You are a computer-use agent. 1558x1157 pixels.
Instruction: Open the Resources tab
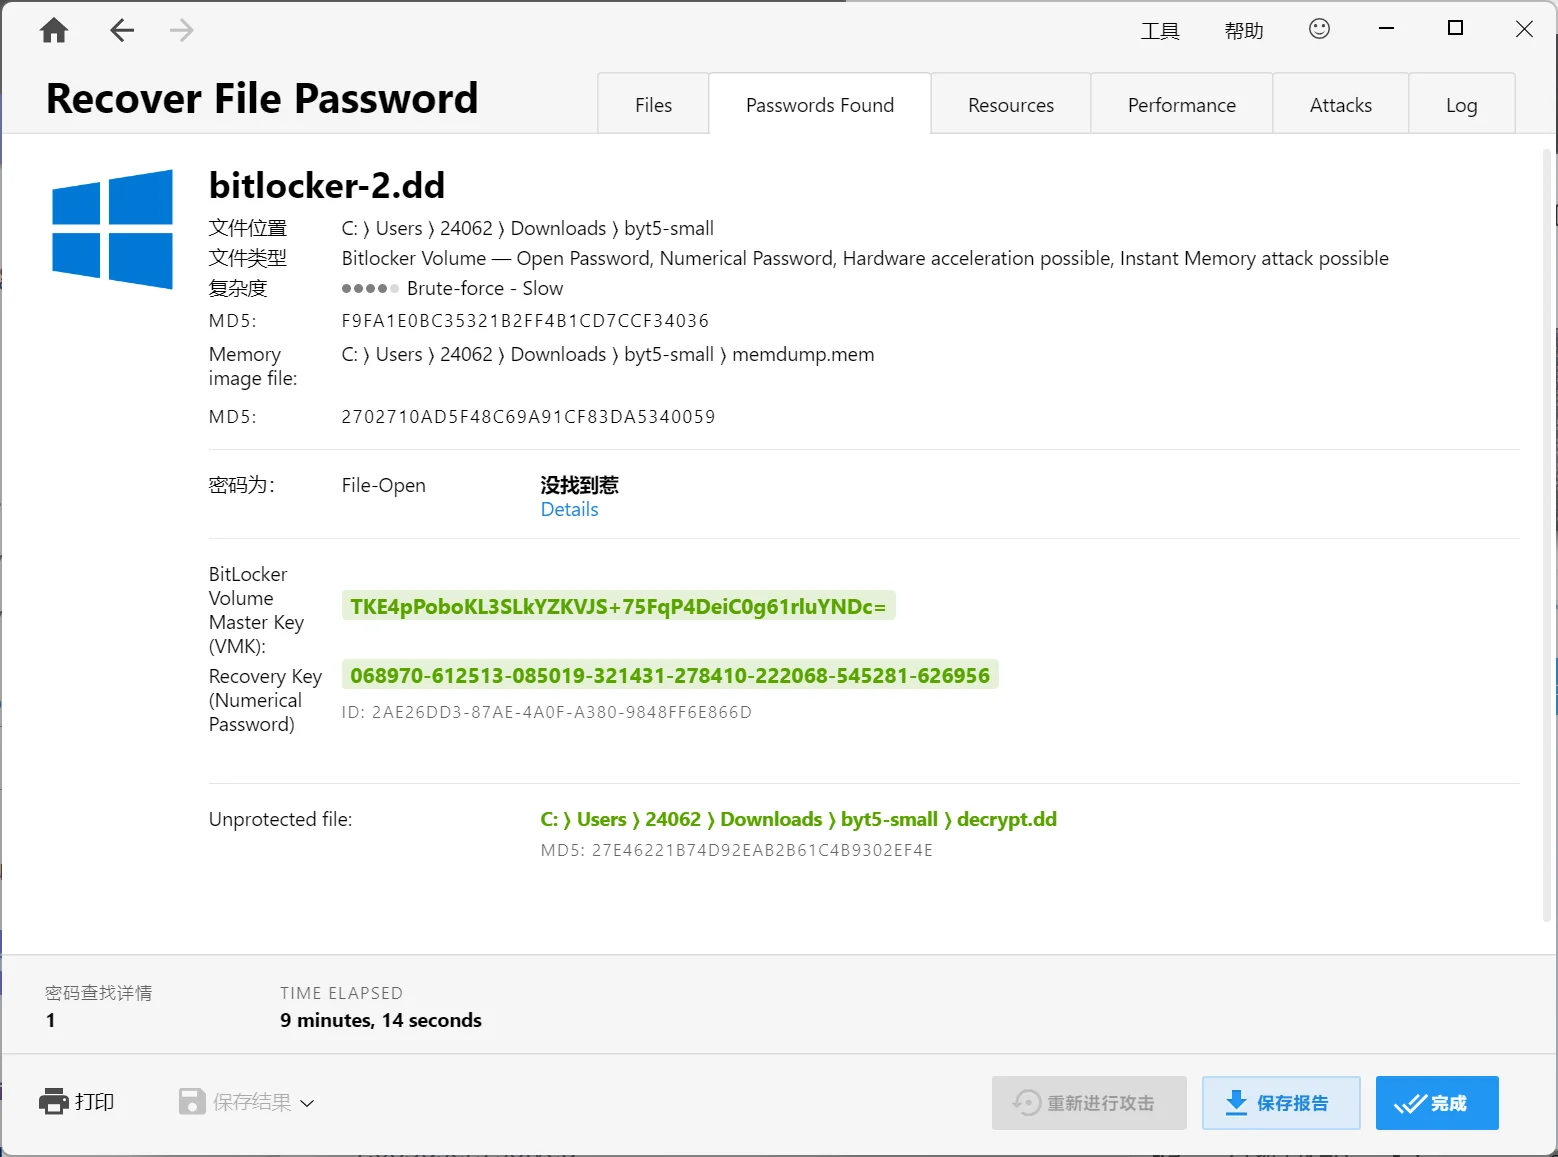tap(1011, 104)
